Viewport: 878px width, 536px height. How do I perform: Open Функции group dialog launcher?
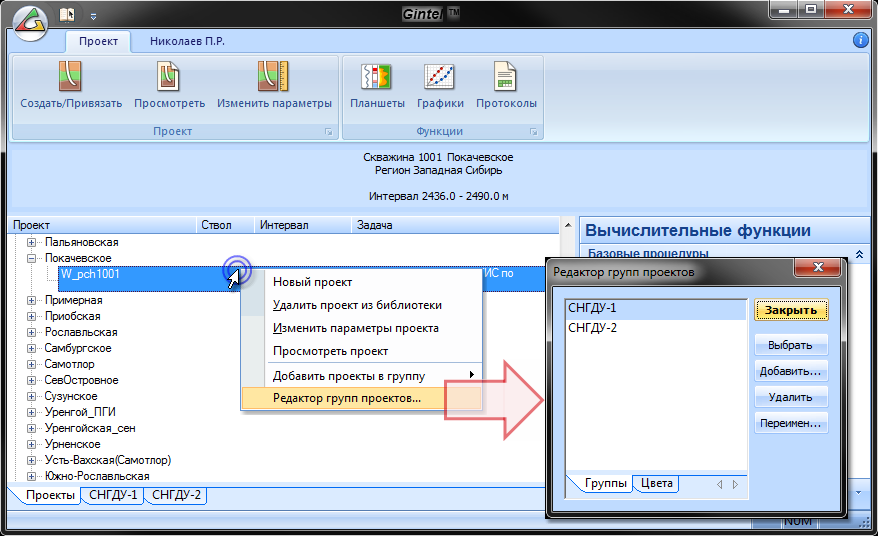click(x=534, y=132)
